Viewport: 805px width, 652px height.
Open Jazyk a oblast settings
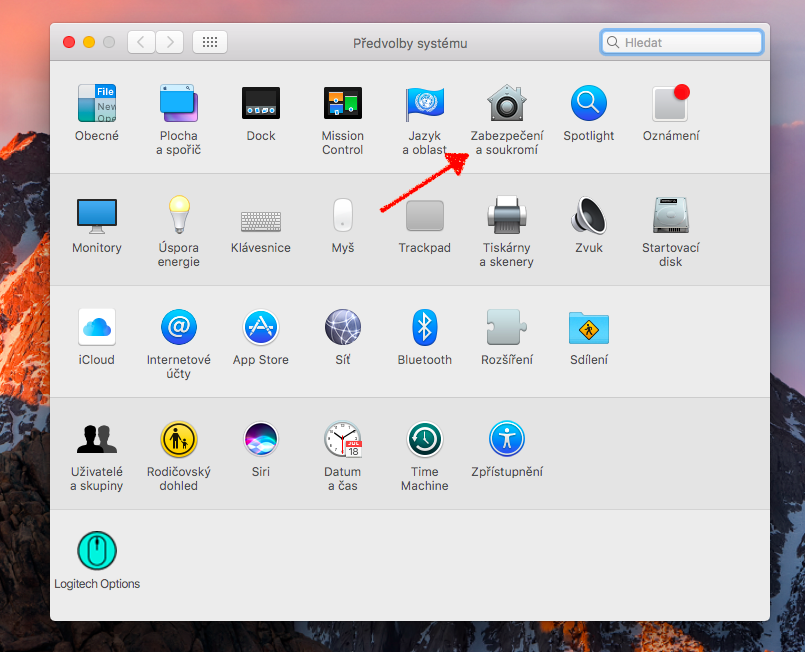(424, 104)
